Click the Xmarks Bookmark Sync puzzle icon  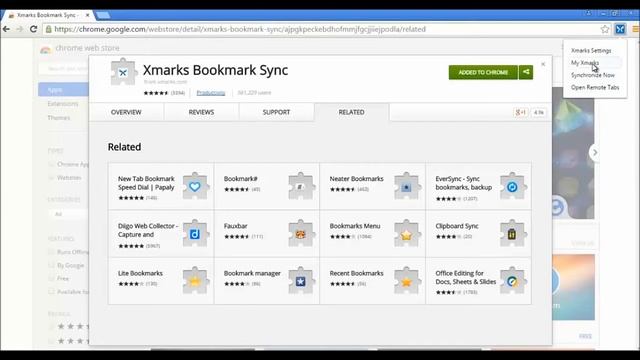pos(123,72)
